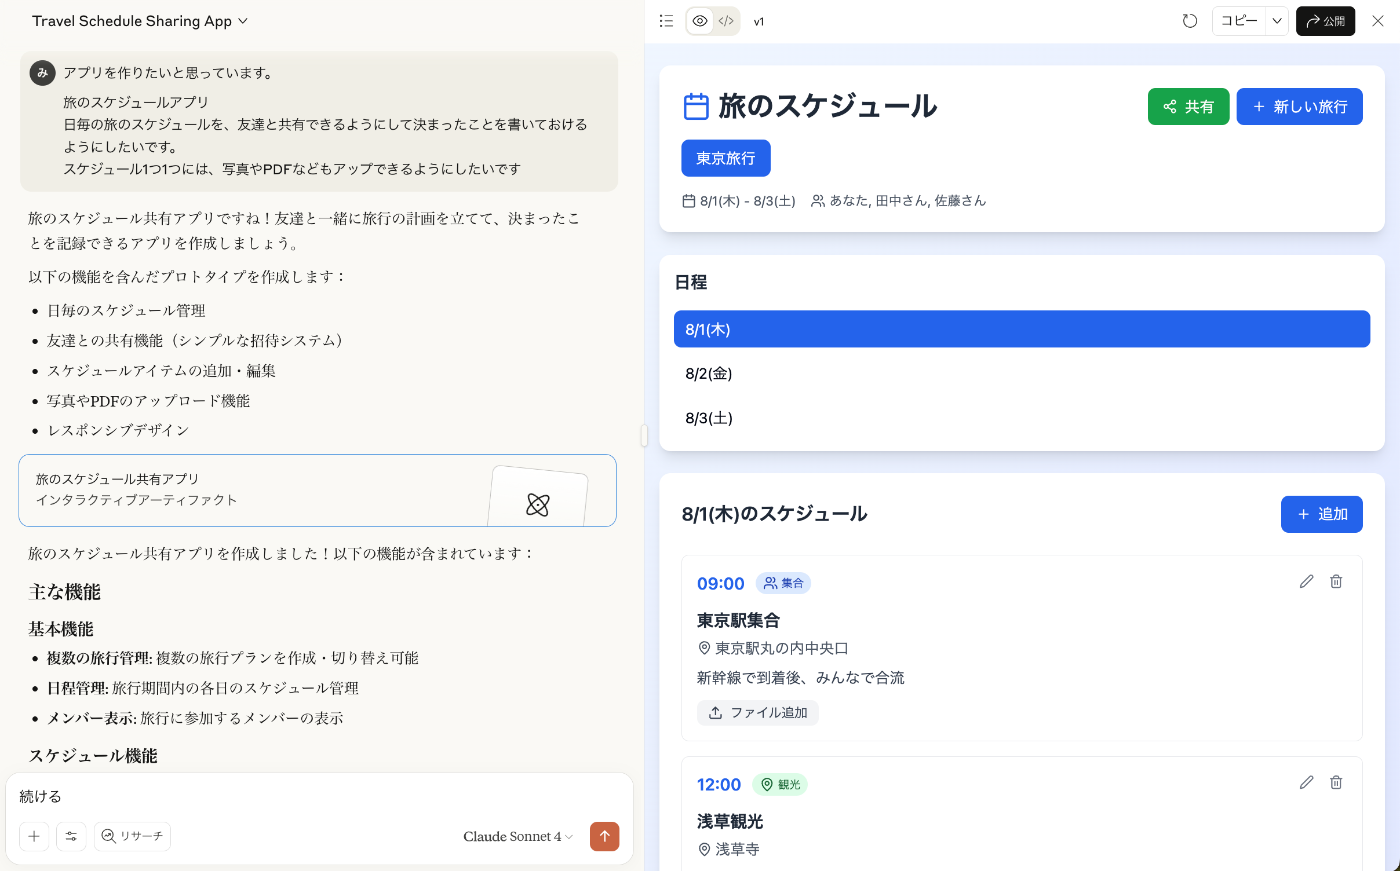This screenshot has width=1400, height=871.
Task: Click the 浅草観光 card title
Action: [730, 822]
